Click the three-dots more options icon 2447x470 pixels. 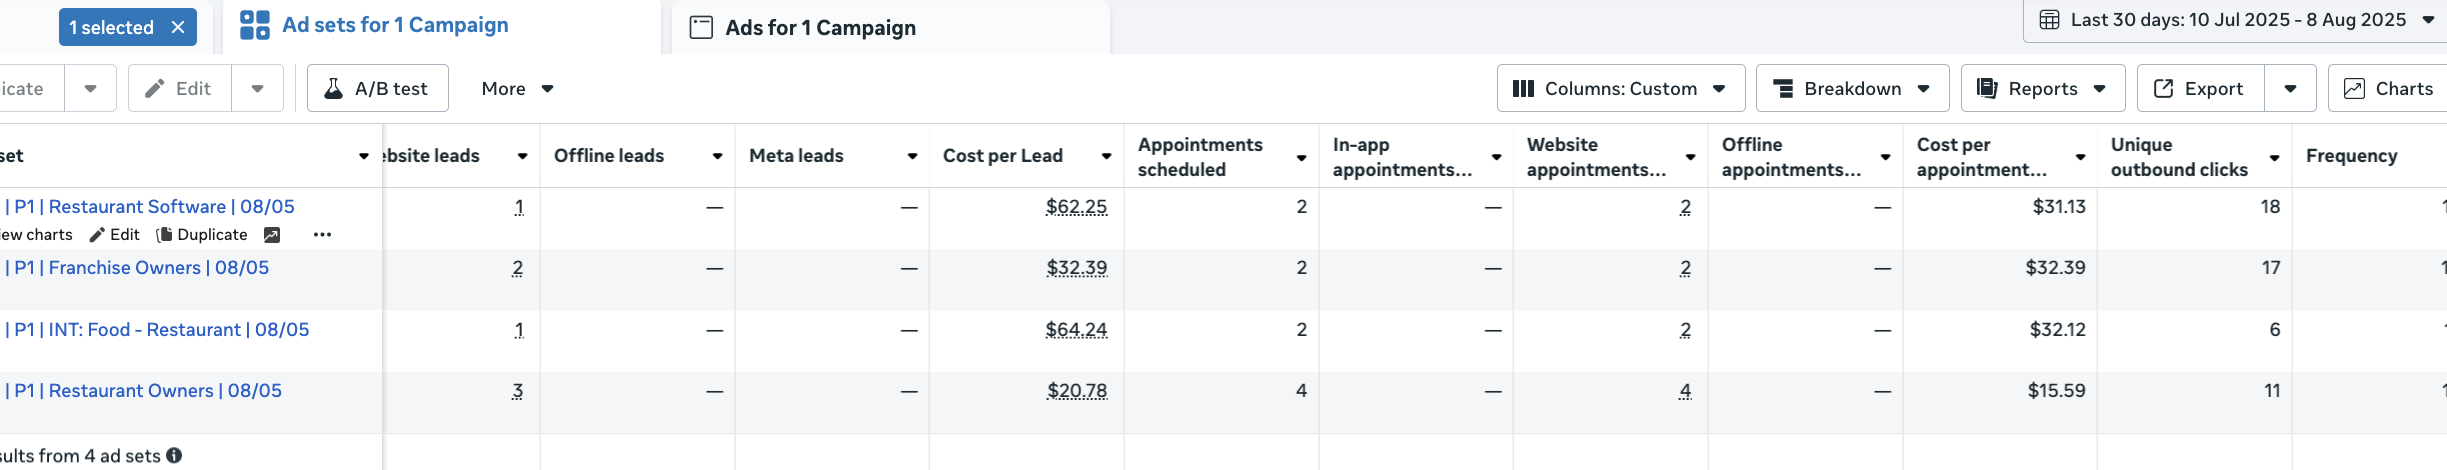(322, 235)
